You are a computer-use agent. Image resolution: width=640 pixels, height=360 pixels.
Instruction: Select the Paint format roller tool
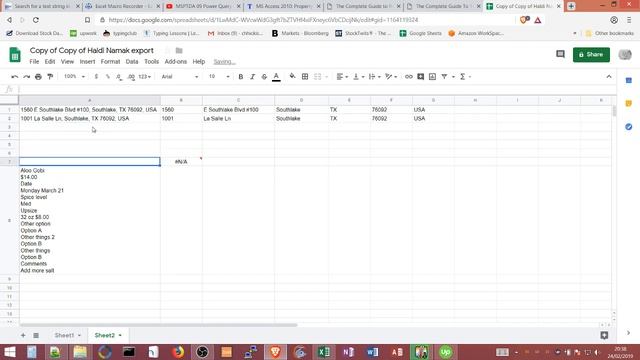tap(50, 77)
